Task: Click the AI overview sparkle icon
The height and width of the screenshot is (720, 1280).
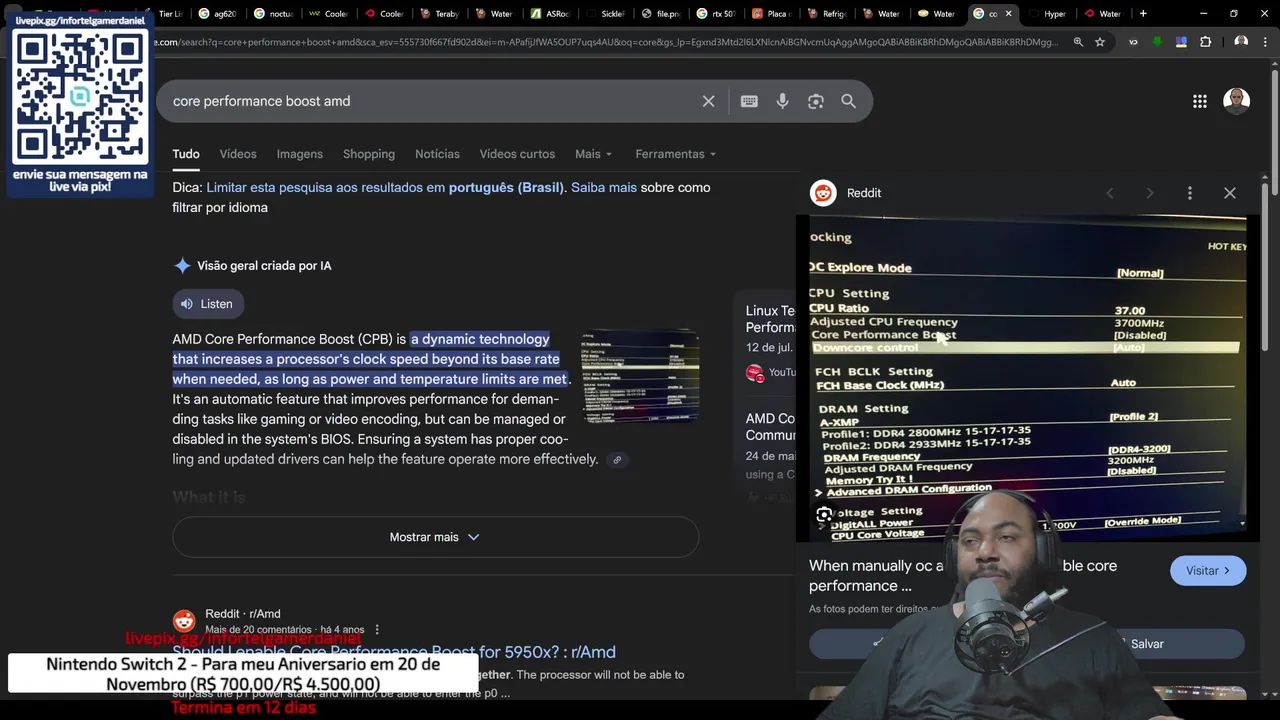Action: (x=182, y=266)
